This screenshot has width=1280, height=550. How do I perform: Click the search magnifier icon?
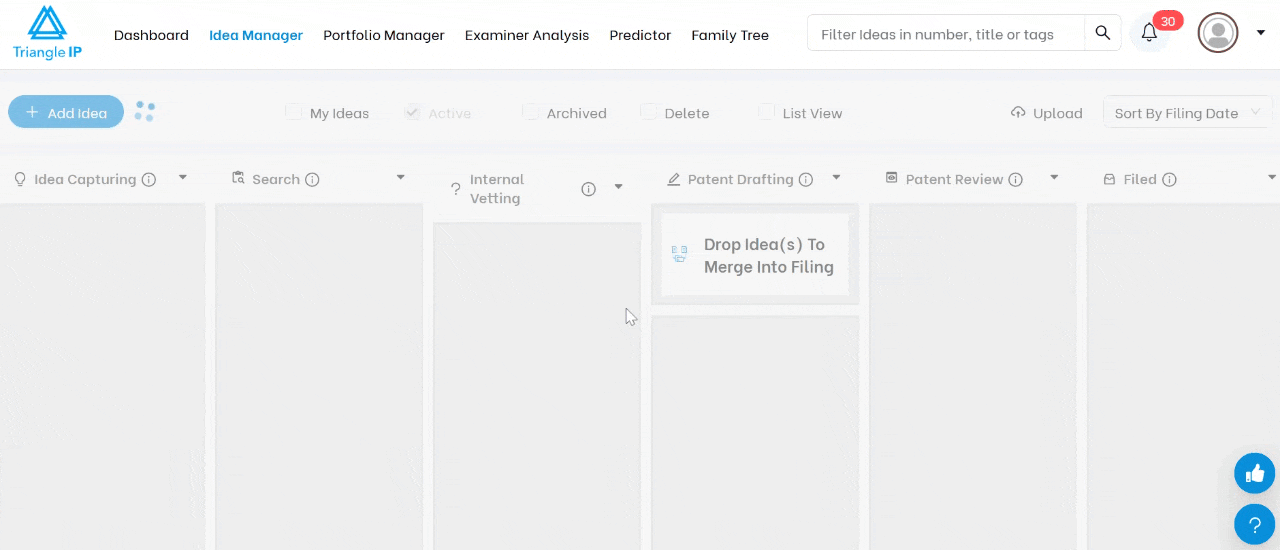(x=1102, y=33)
